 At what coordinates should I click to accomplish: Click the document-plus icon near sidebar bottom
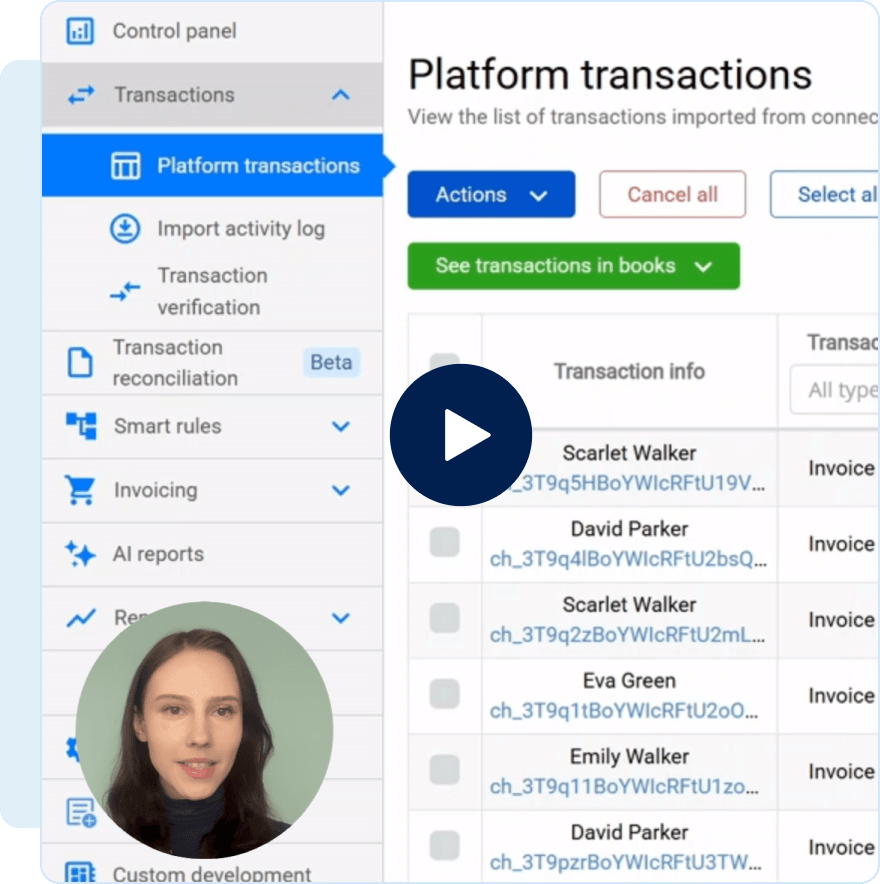[81, 812]
